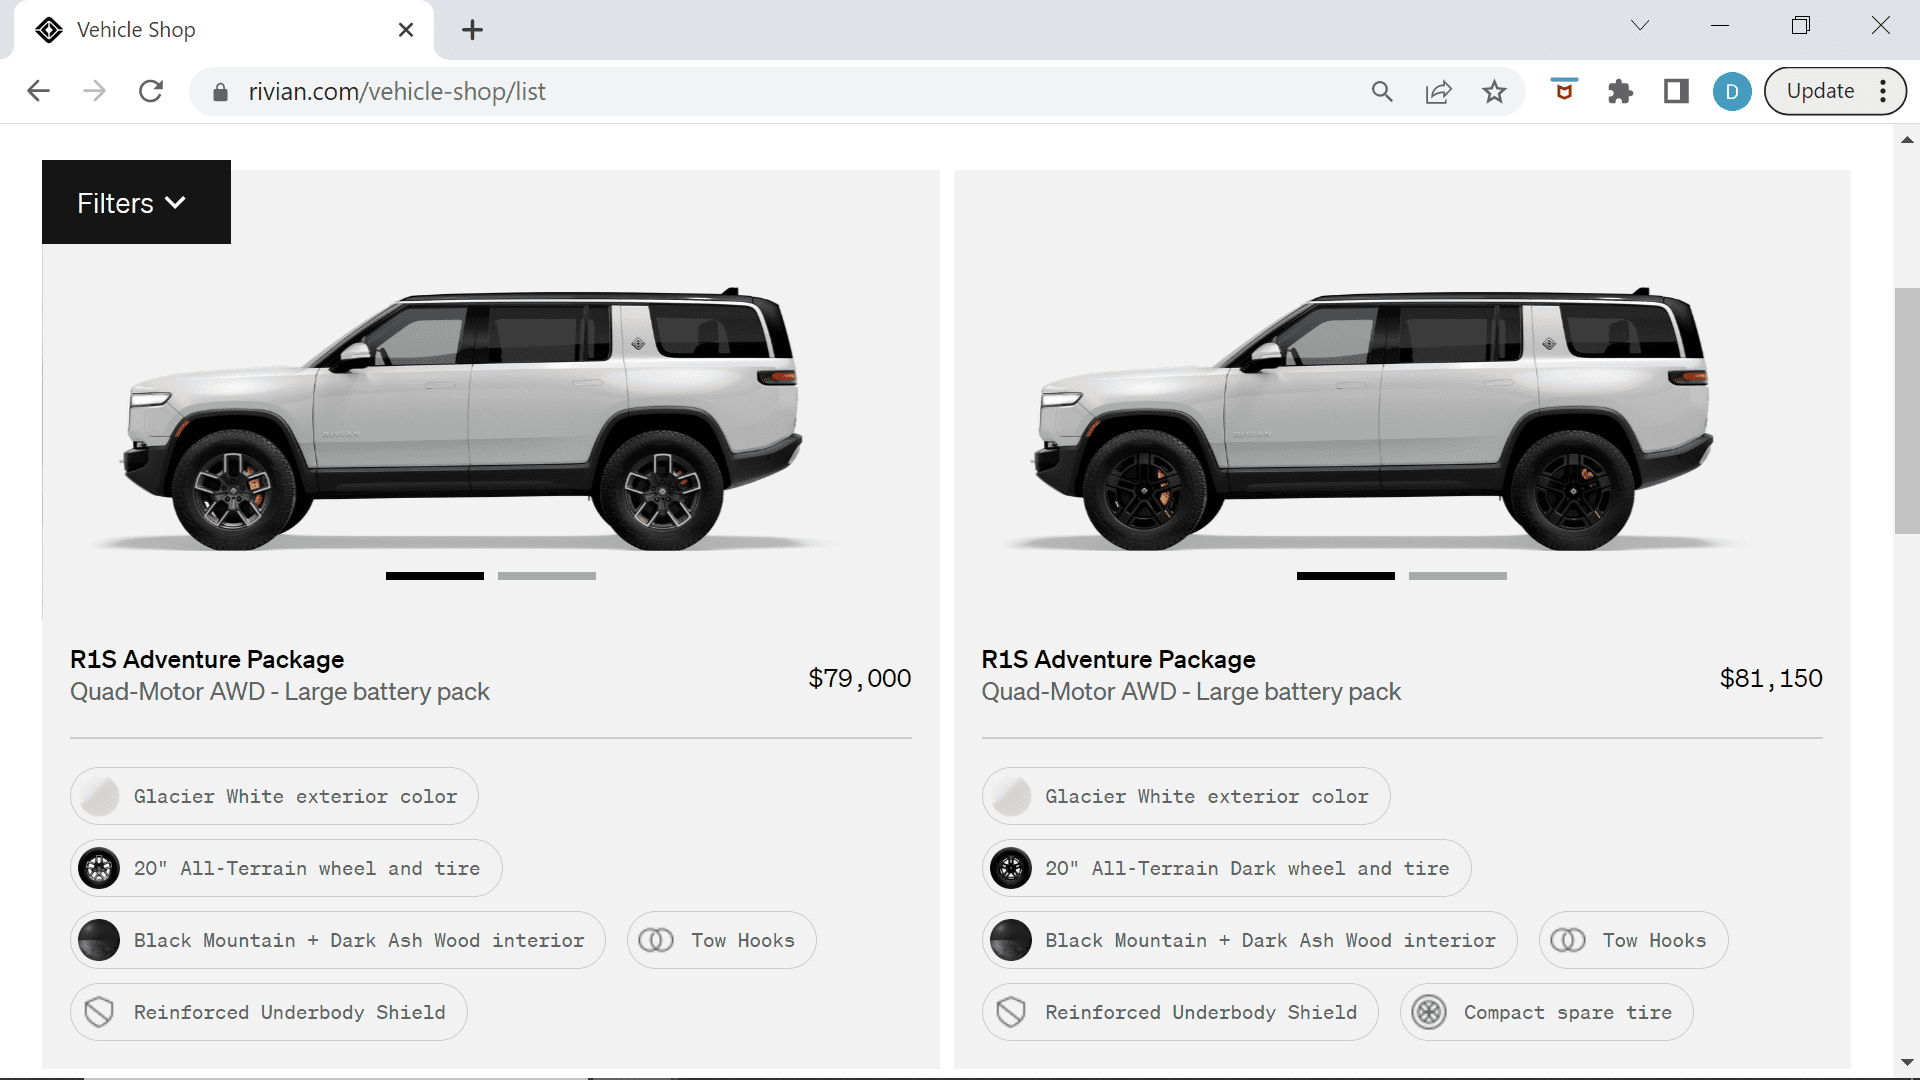The height and width of the screenshot is (1080, 1920).
Task: Click 20" All-Terrain Dark wheel icon
Action: tap(1011, 868)
